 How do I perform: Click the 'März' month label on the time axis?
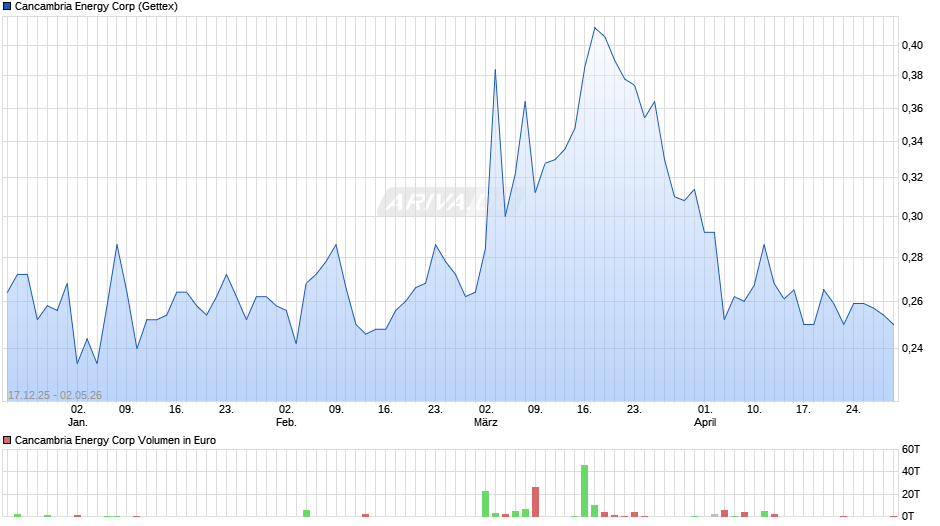click(486, 422)
